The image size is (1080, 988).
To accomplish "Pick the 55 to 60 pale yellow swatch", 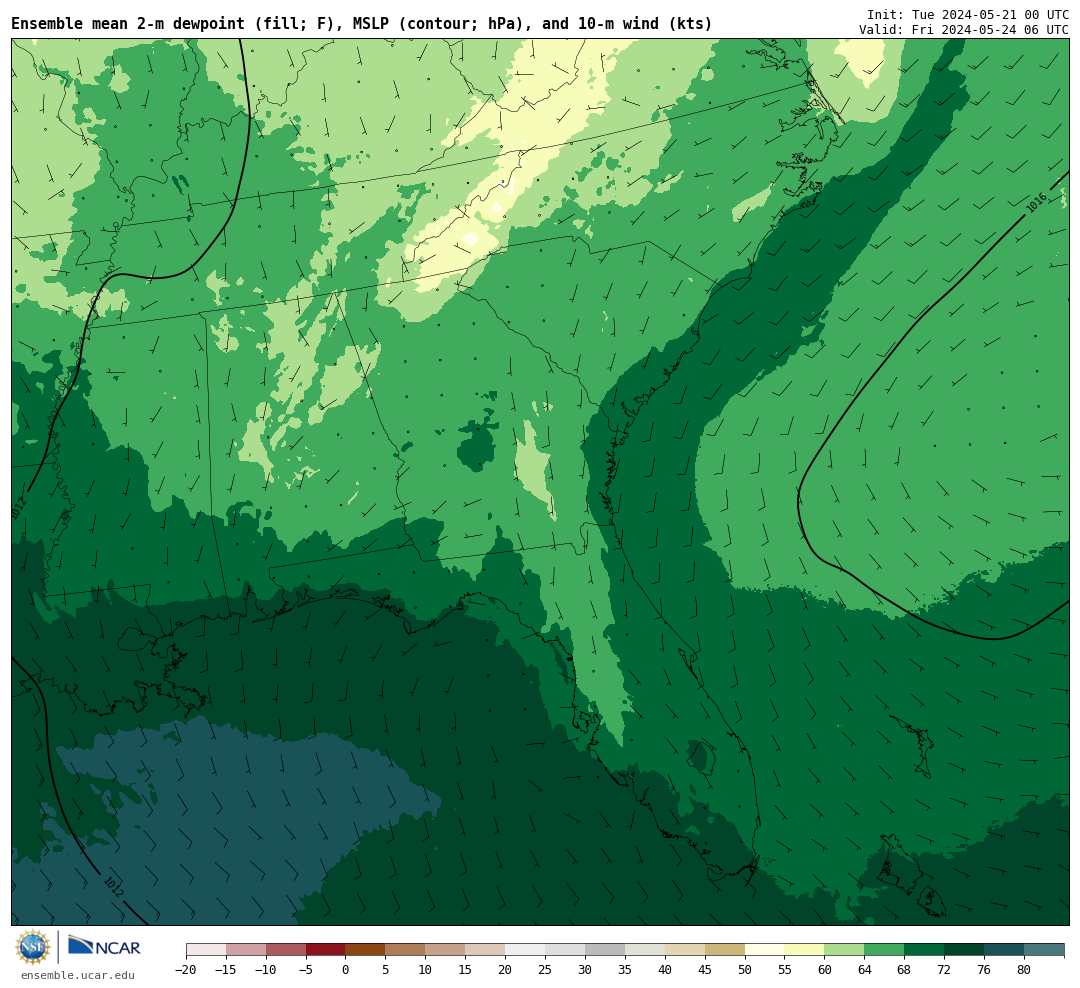I will click(805, 950).
